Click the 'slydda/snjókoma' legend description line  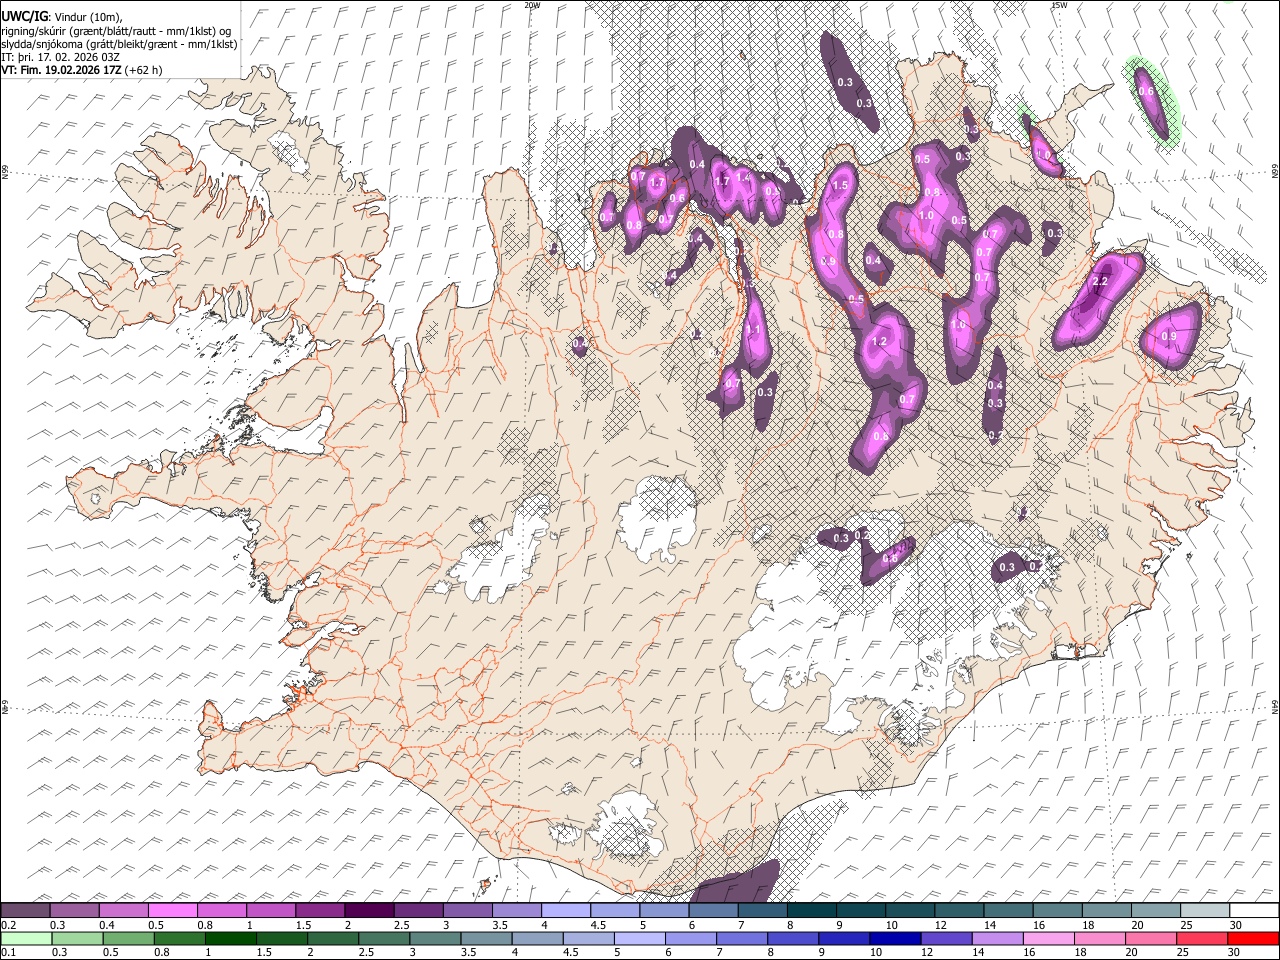pos(119,44)
